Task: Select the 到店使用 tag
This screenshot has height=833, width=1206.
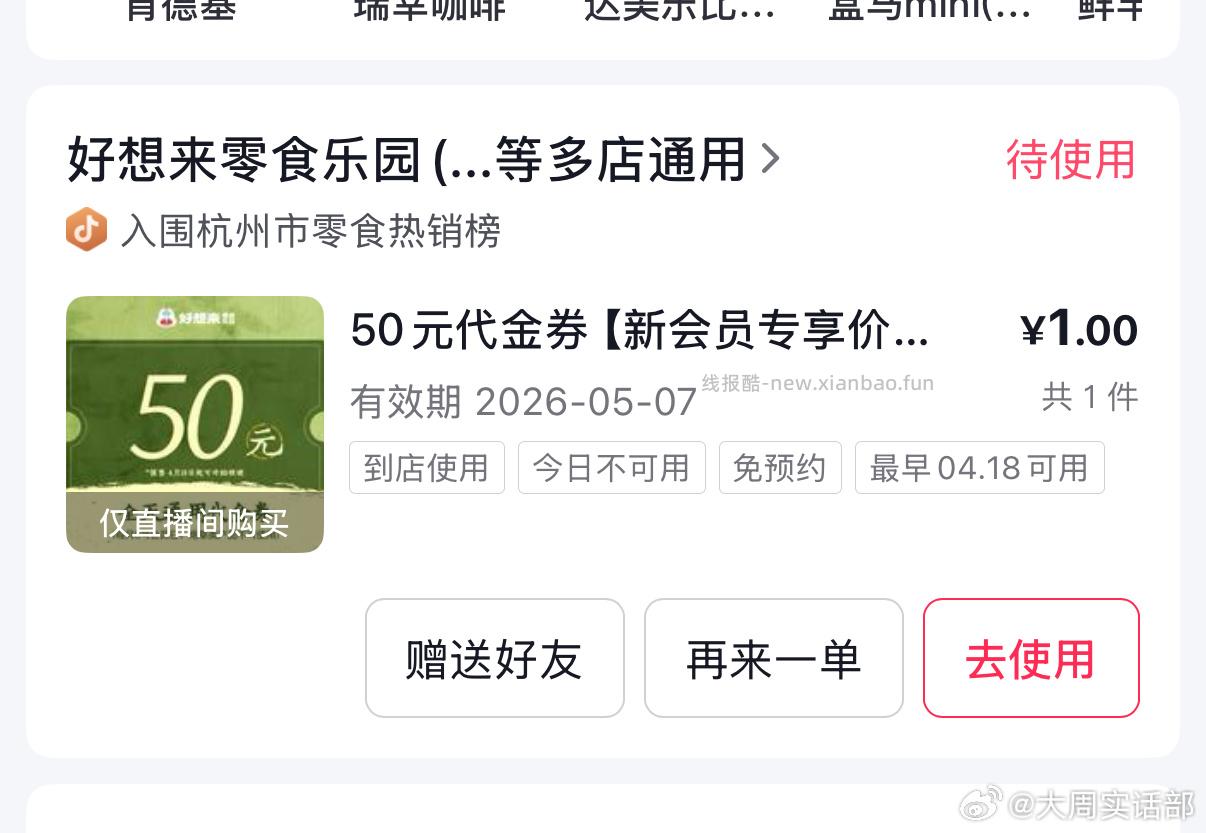Action: tap(427, 468)
